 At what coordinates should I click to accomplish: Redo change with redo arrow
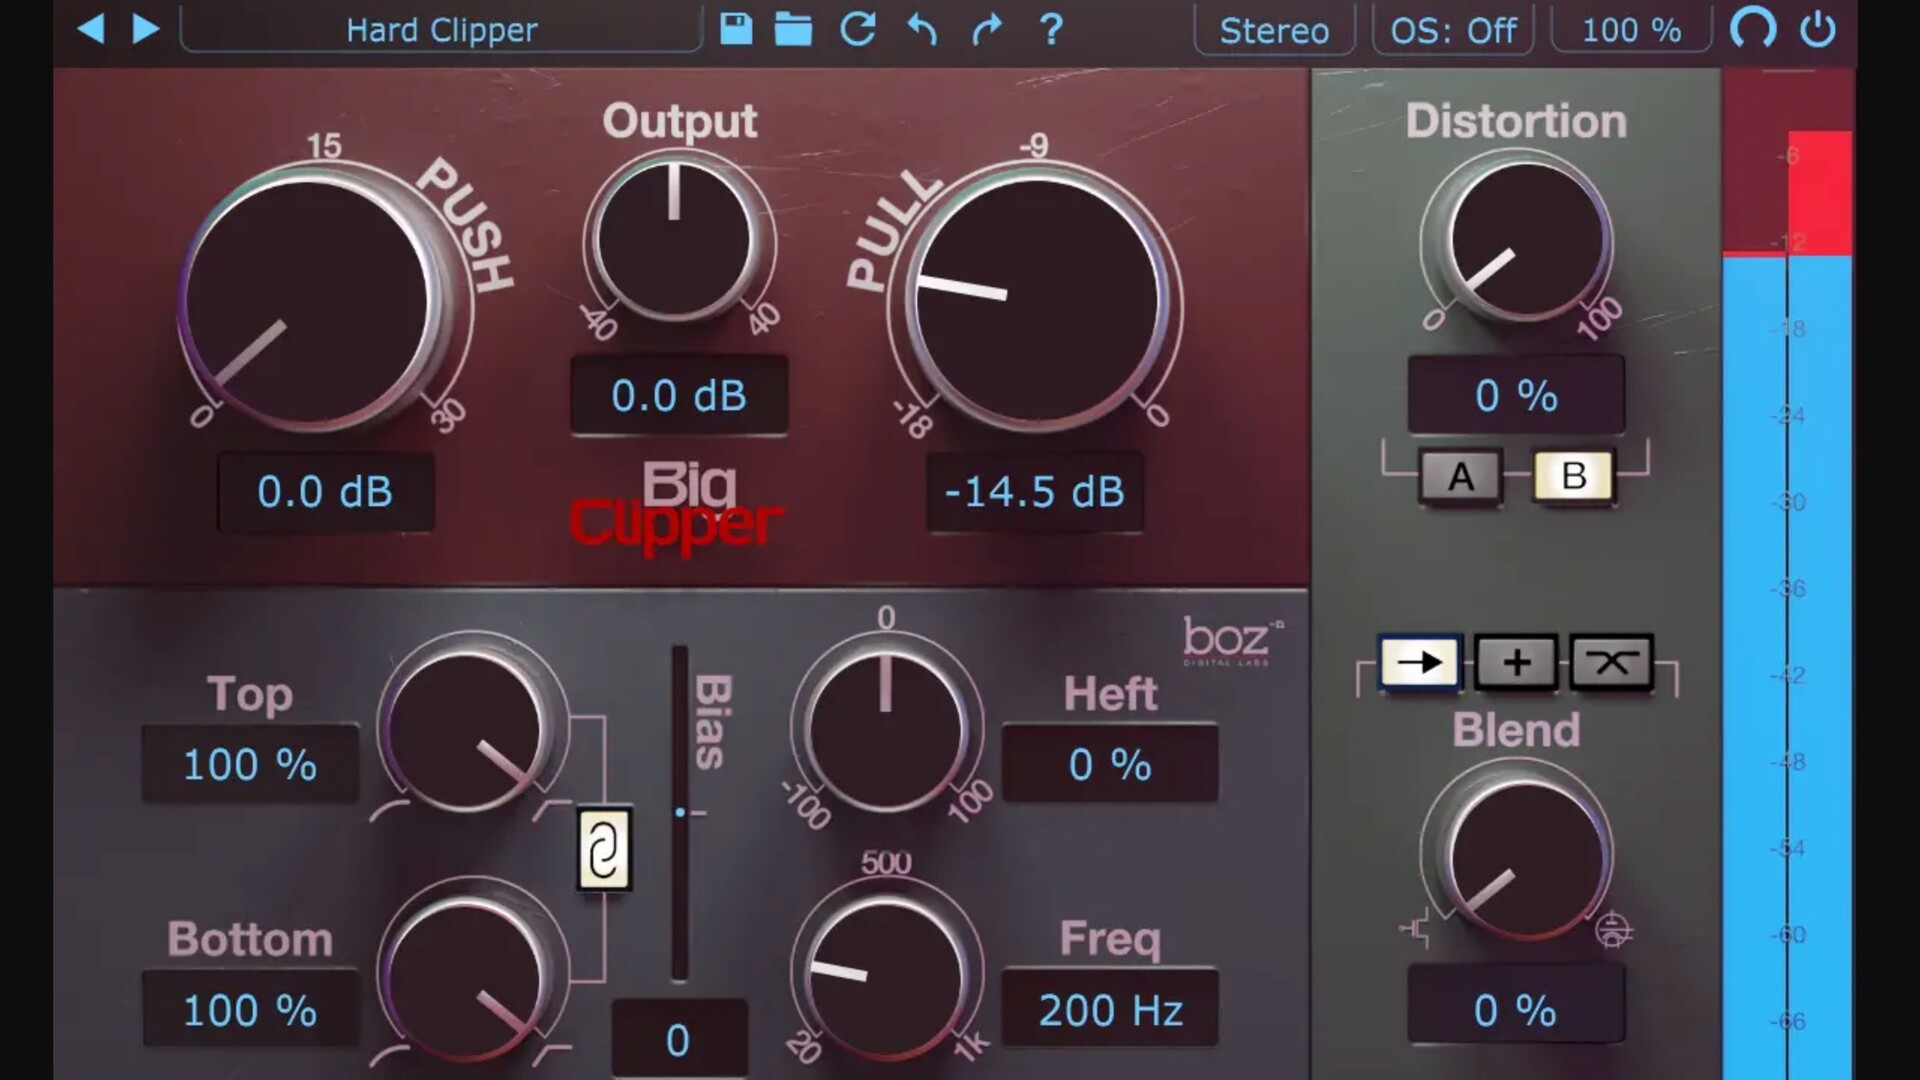(986, 29)
